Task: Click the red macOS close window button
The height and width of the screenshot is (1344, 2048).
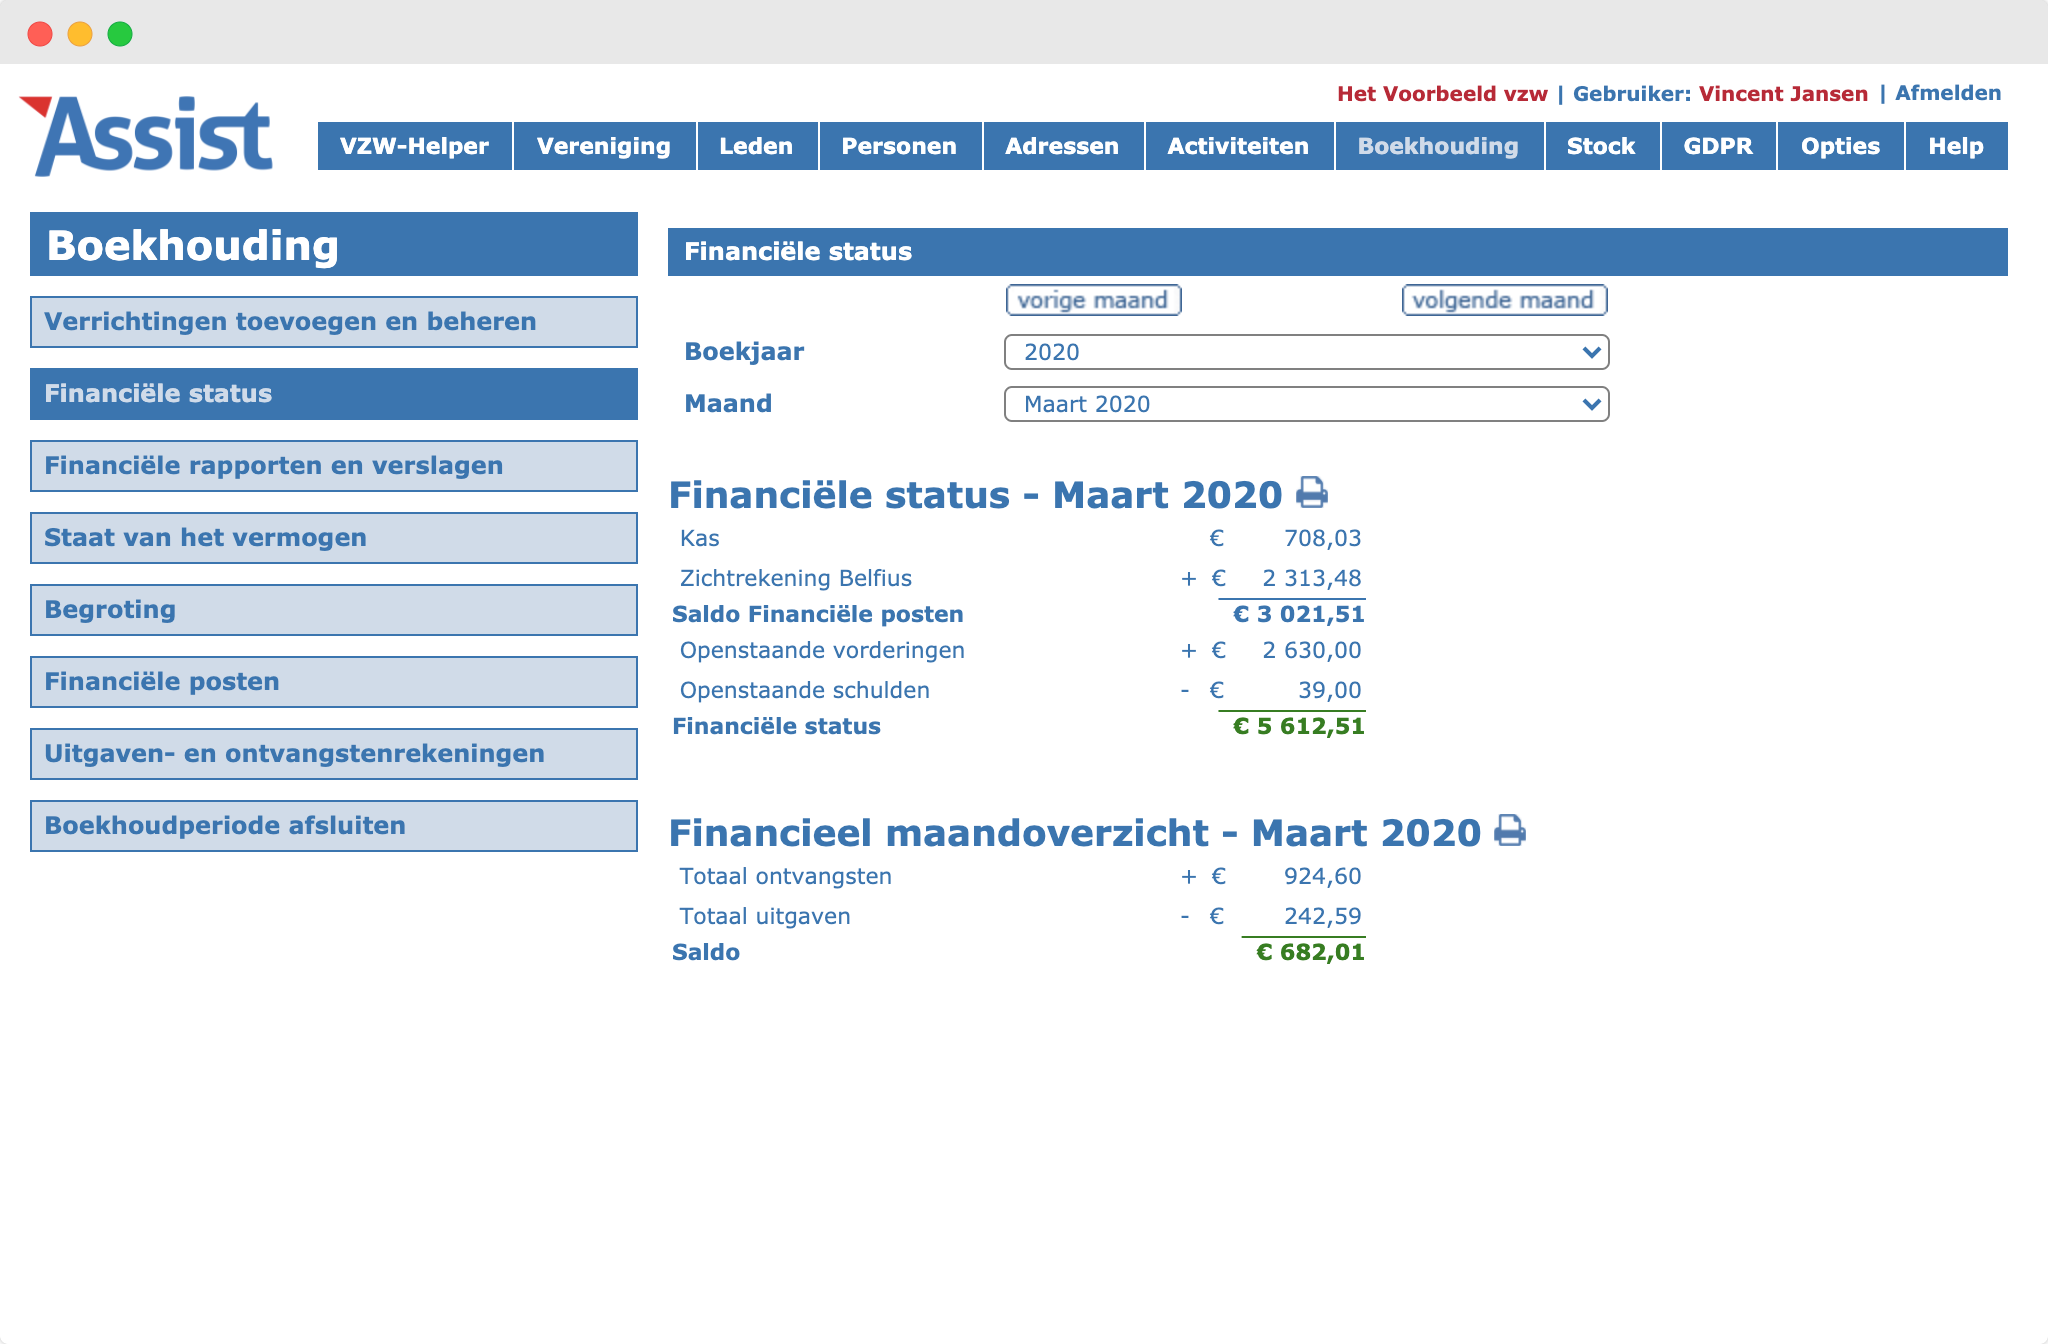Action: tap(40, 34)
